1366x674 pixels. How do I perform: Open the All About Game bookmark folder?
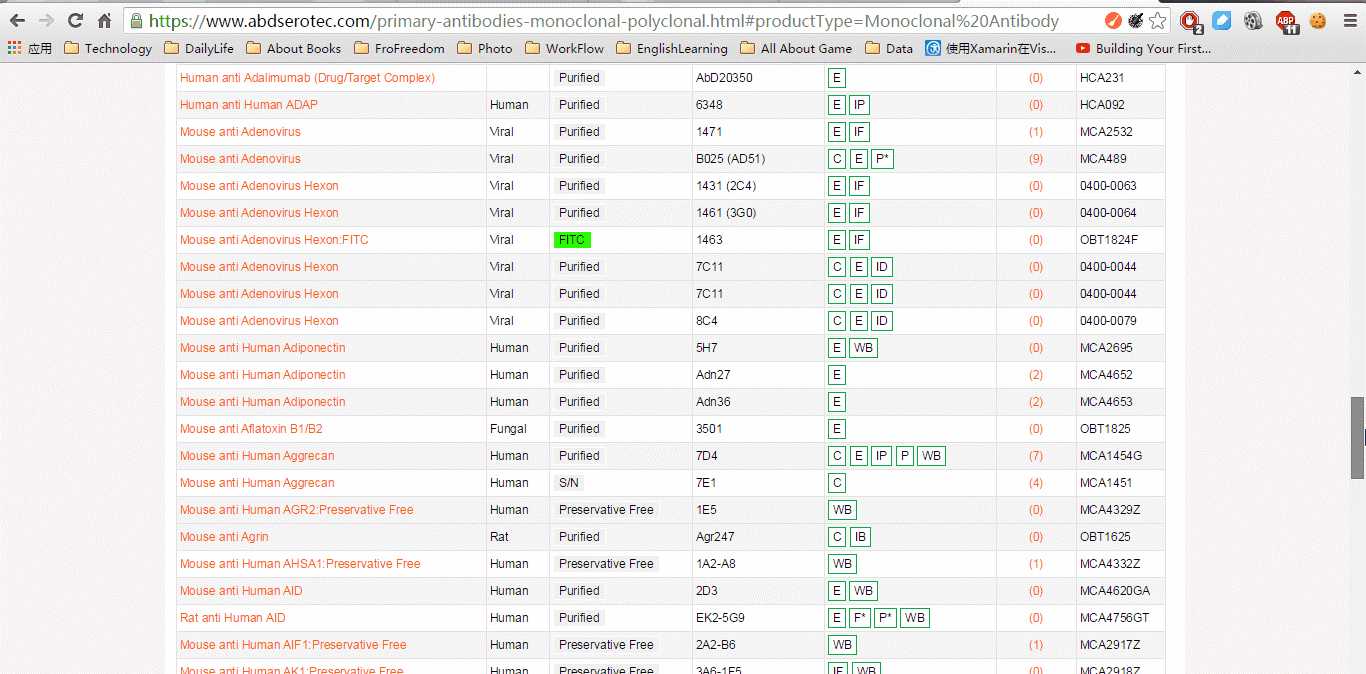coord(796,48)
